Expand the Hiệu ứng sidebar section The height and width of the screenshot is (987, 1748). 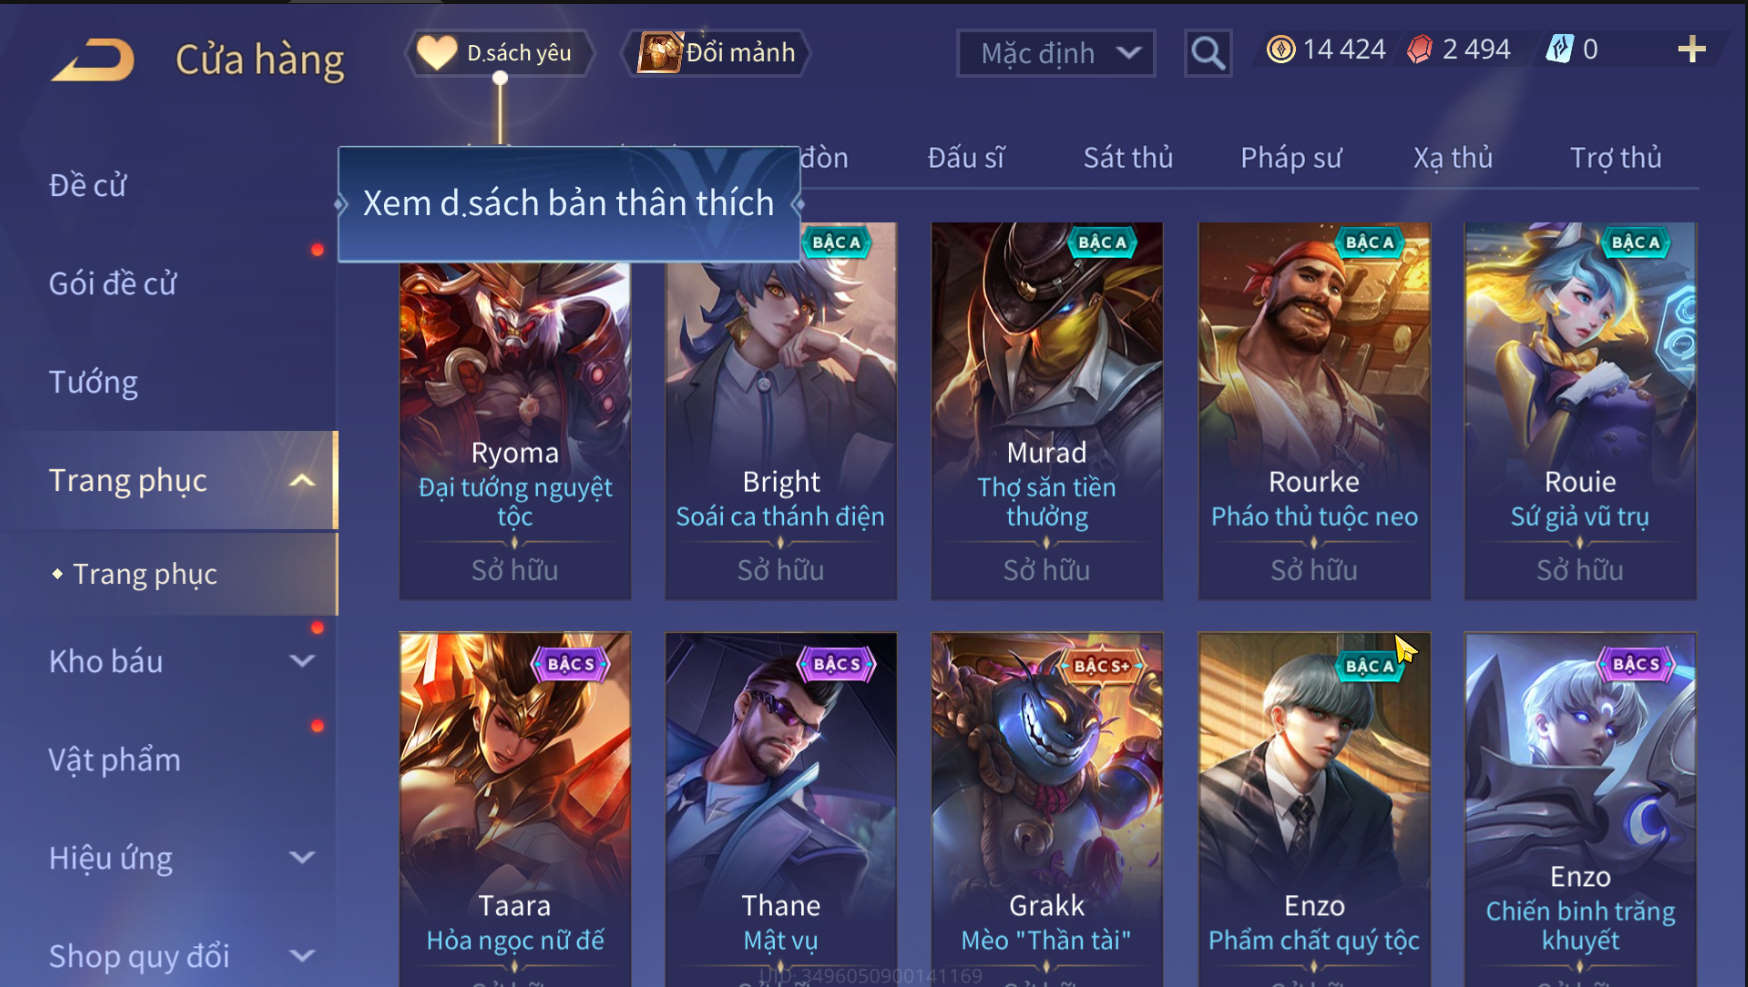click(x=302, y=858)
